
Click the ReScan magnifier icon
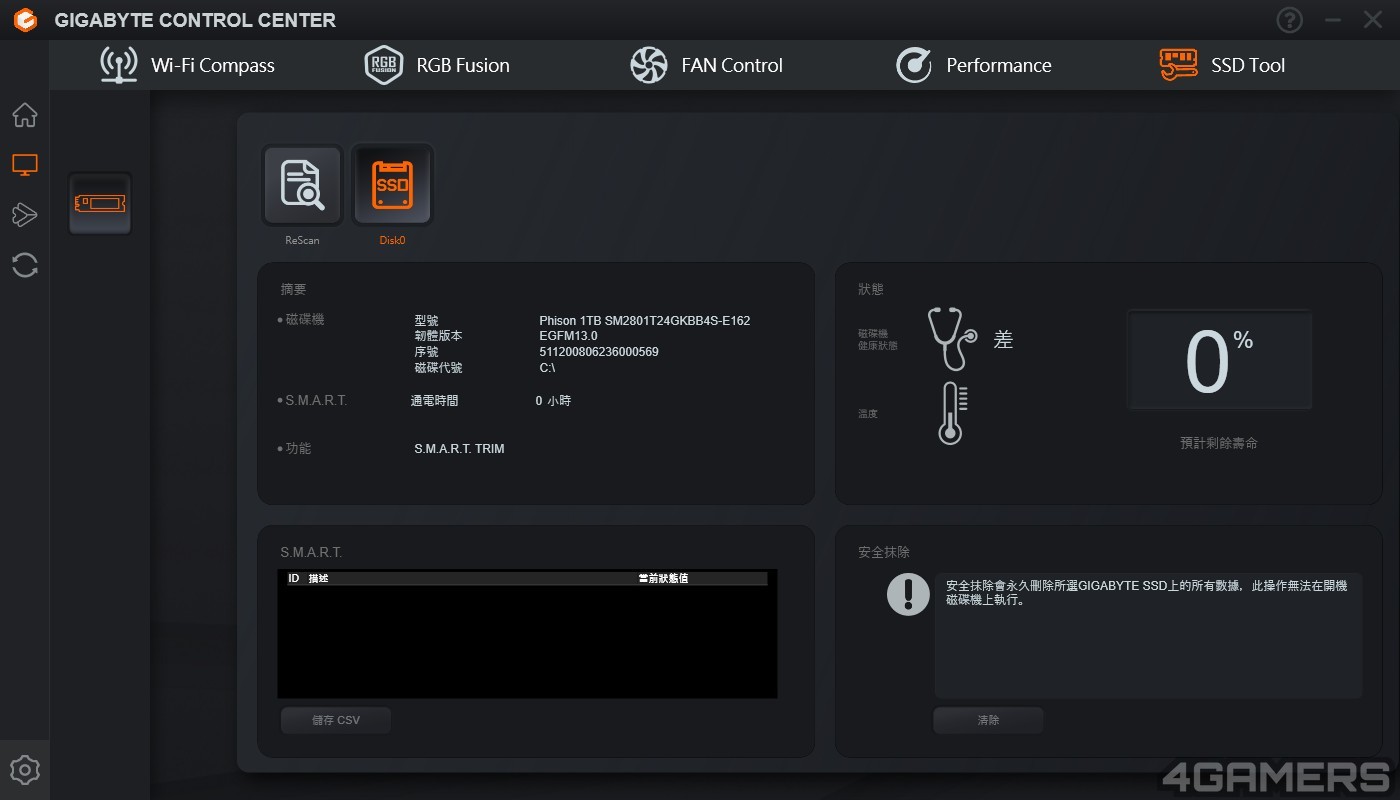(302, 185)
